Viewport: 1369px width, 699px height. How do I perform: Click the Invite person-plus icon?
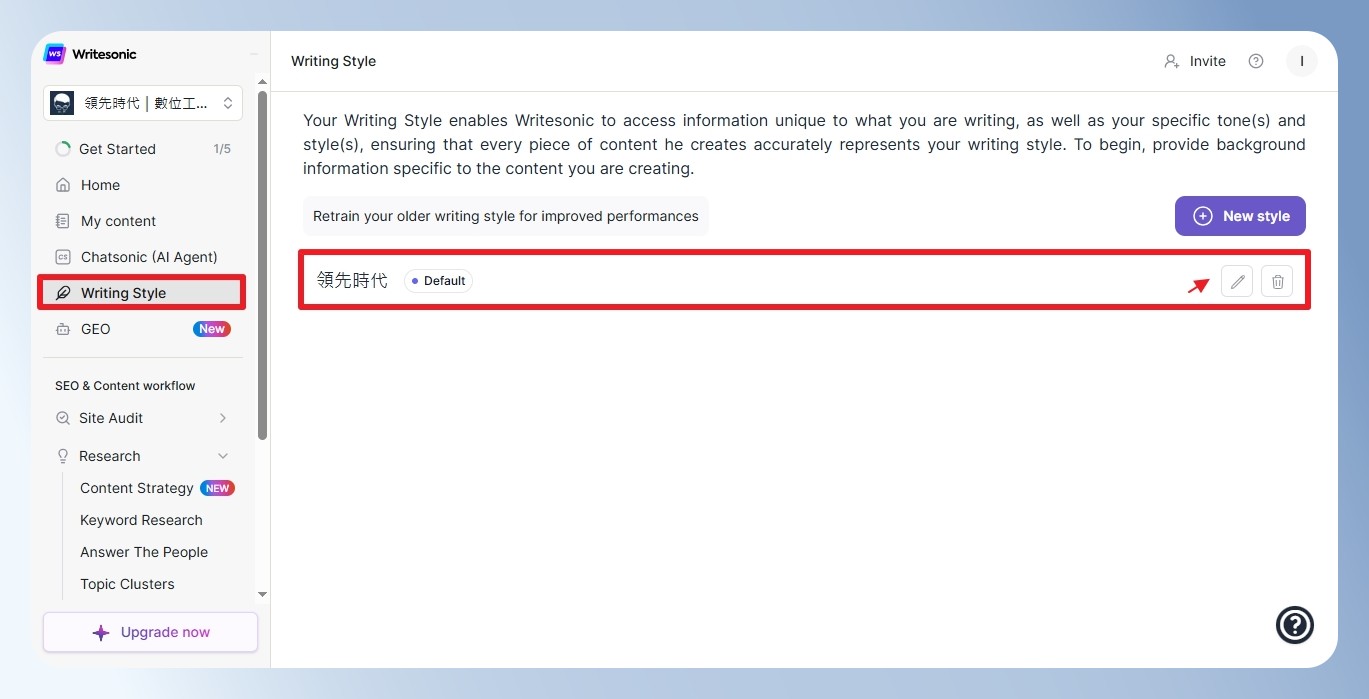point(1172,61)
